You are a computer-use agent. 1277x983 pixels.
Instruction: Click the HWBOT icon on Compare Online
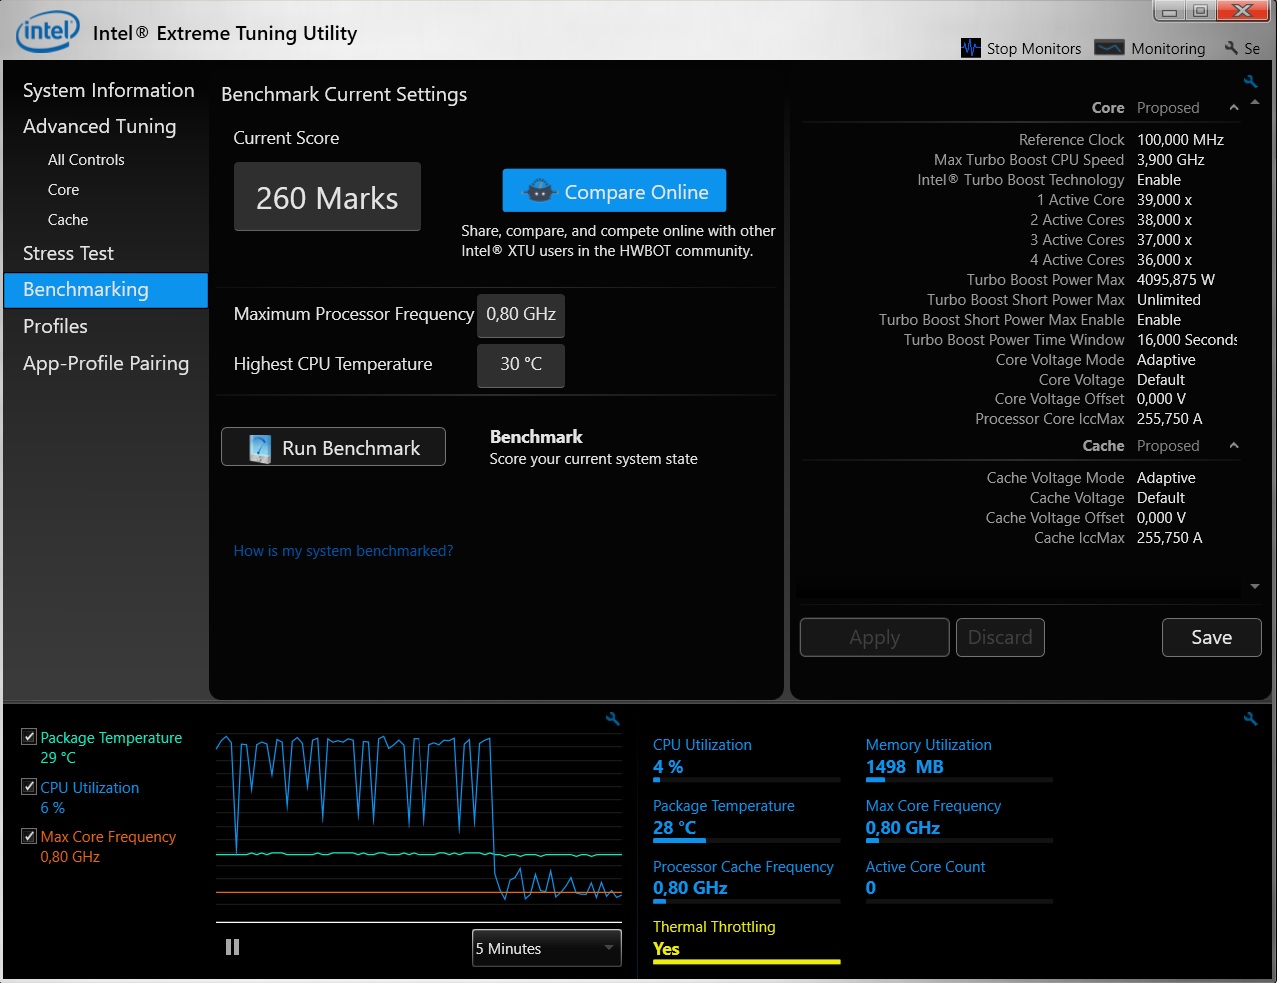coord(539,191)
